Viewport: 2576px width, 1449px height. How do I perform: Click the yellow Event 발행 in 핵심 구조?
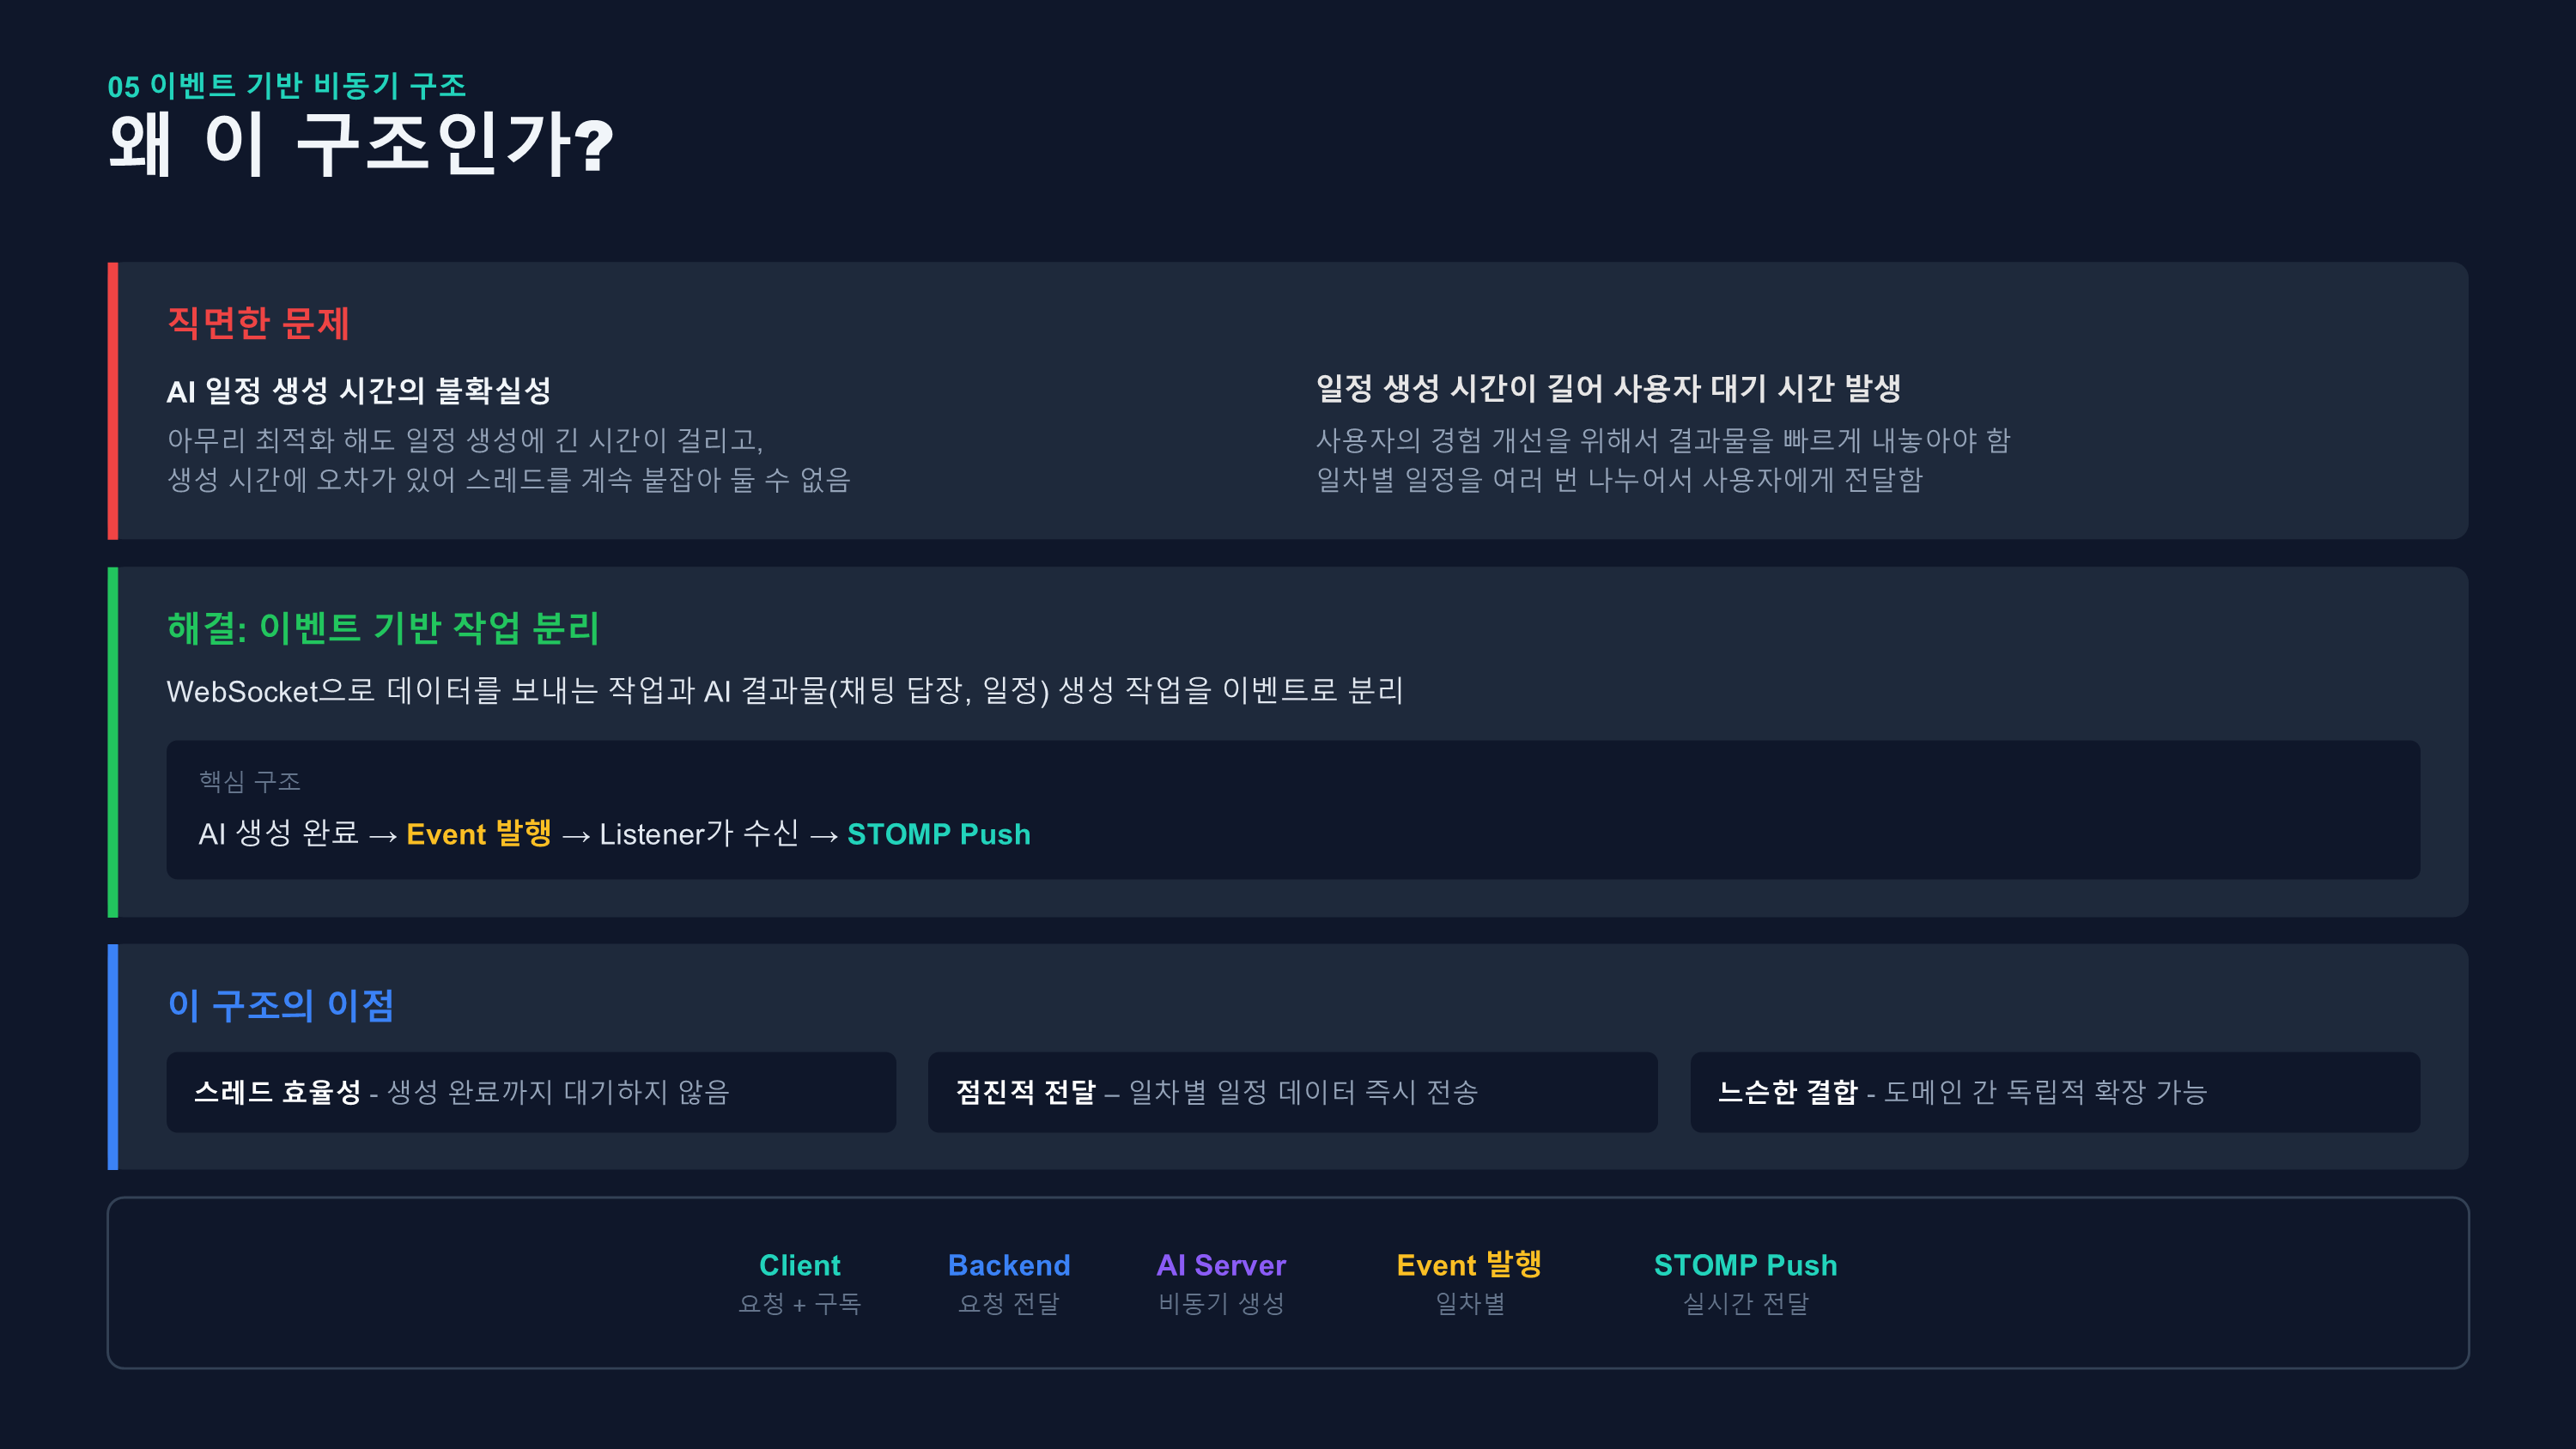[478, 834]
